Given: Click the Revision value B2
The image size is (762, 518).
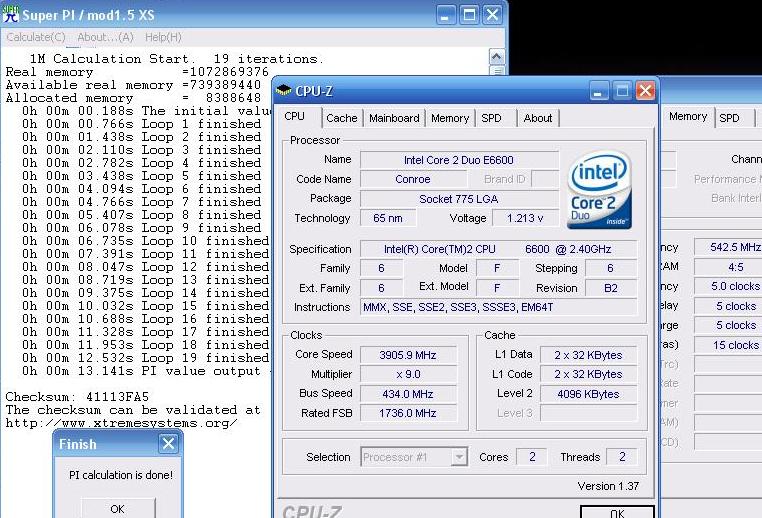Looking at the screenshot, I should pyautogui.click(x=611, y=288).
